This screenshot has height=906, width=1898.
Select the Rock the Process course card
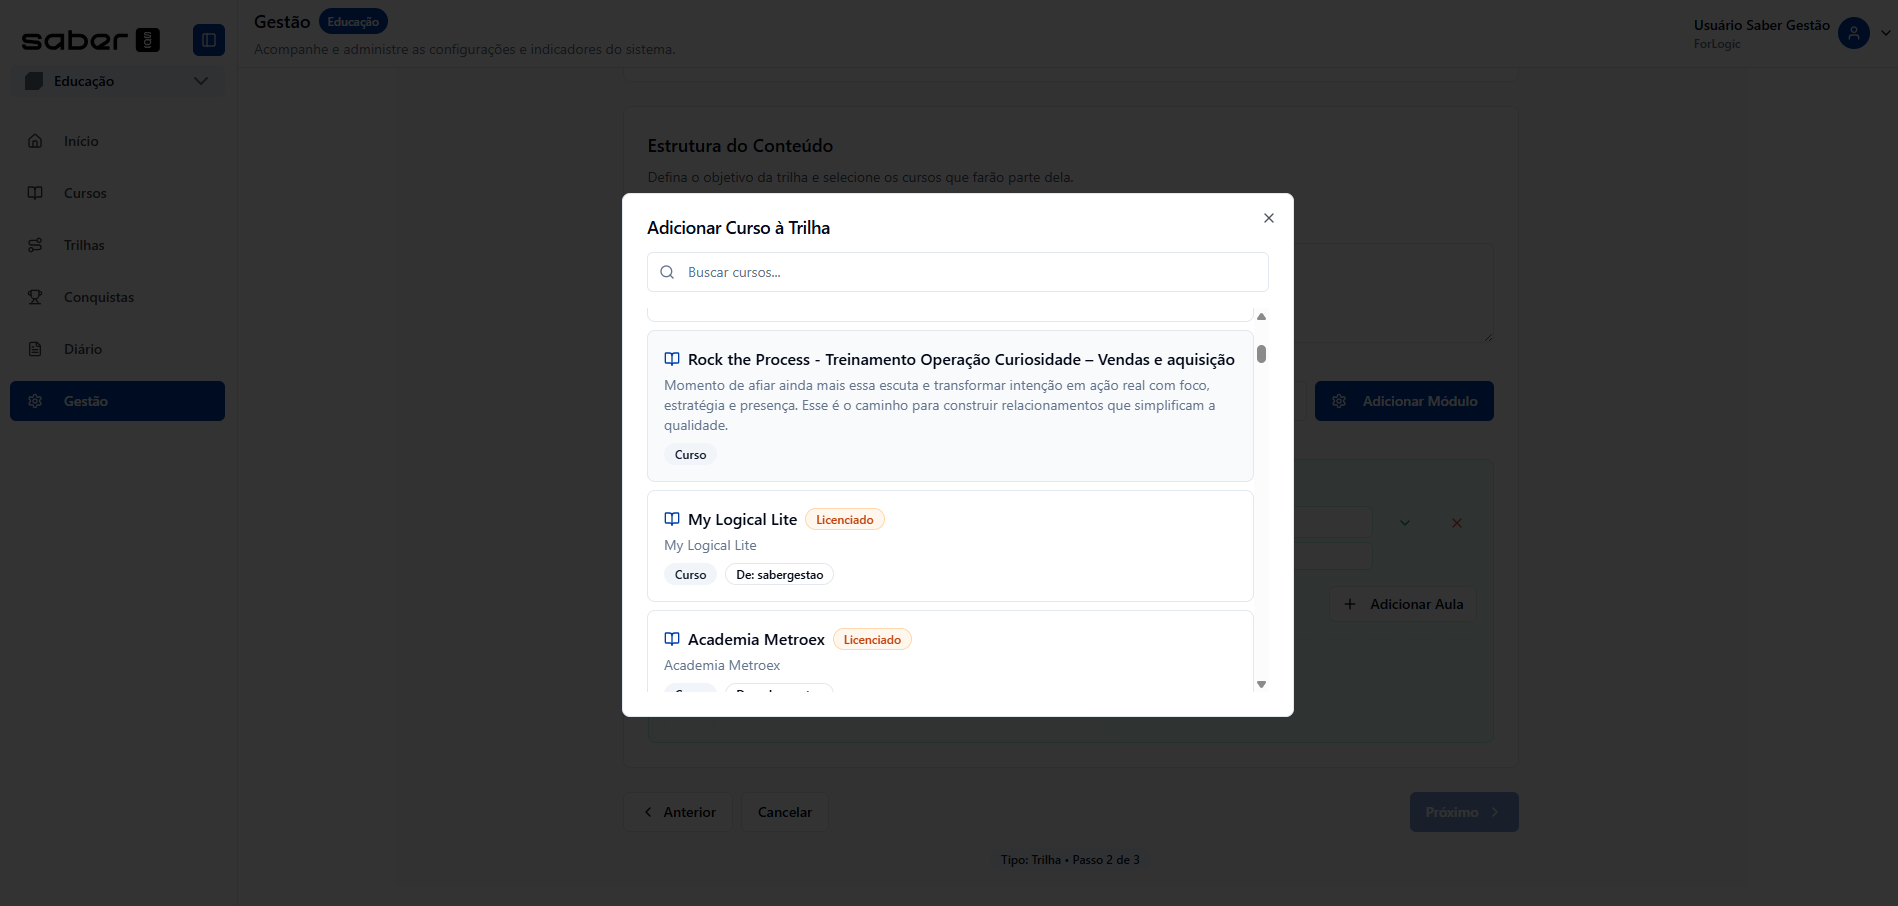949,405
